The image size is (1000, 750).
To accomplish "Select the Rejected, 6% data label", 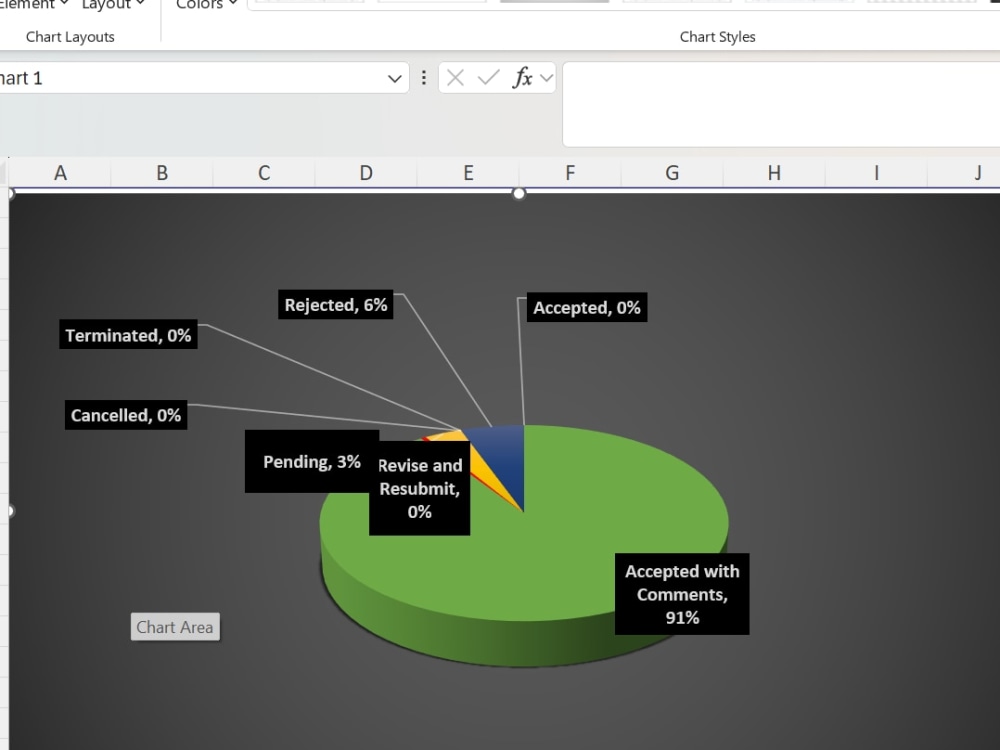I will (335, 305).
